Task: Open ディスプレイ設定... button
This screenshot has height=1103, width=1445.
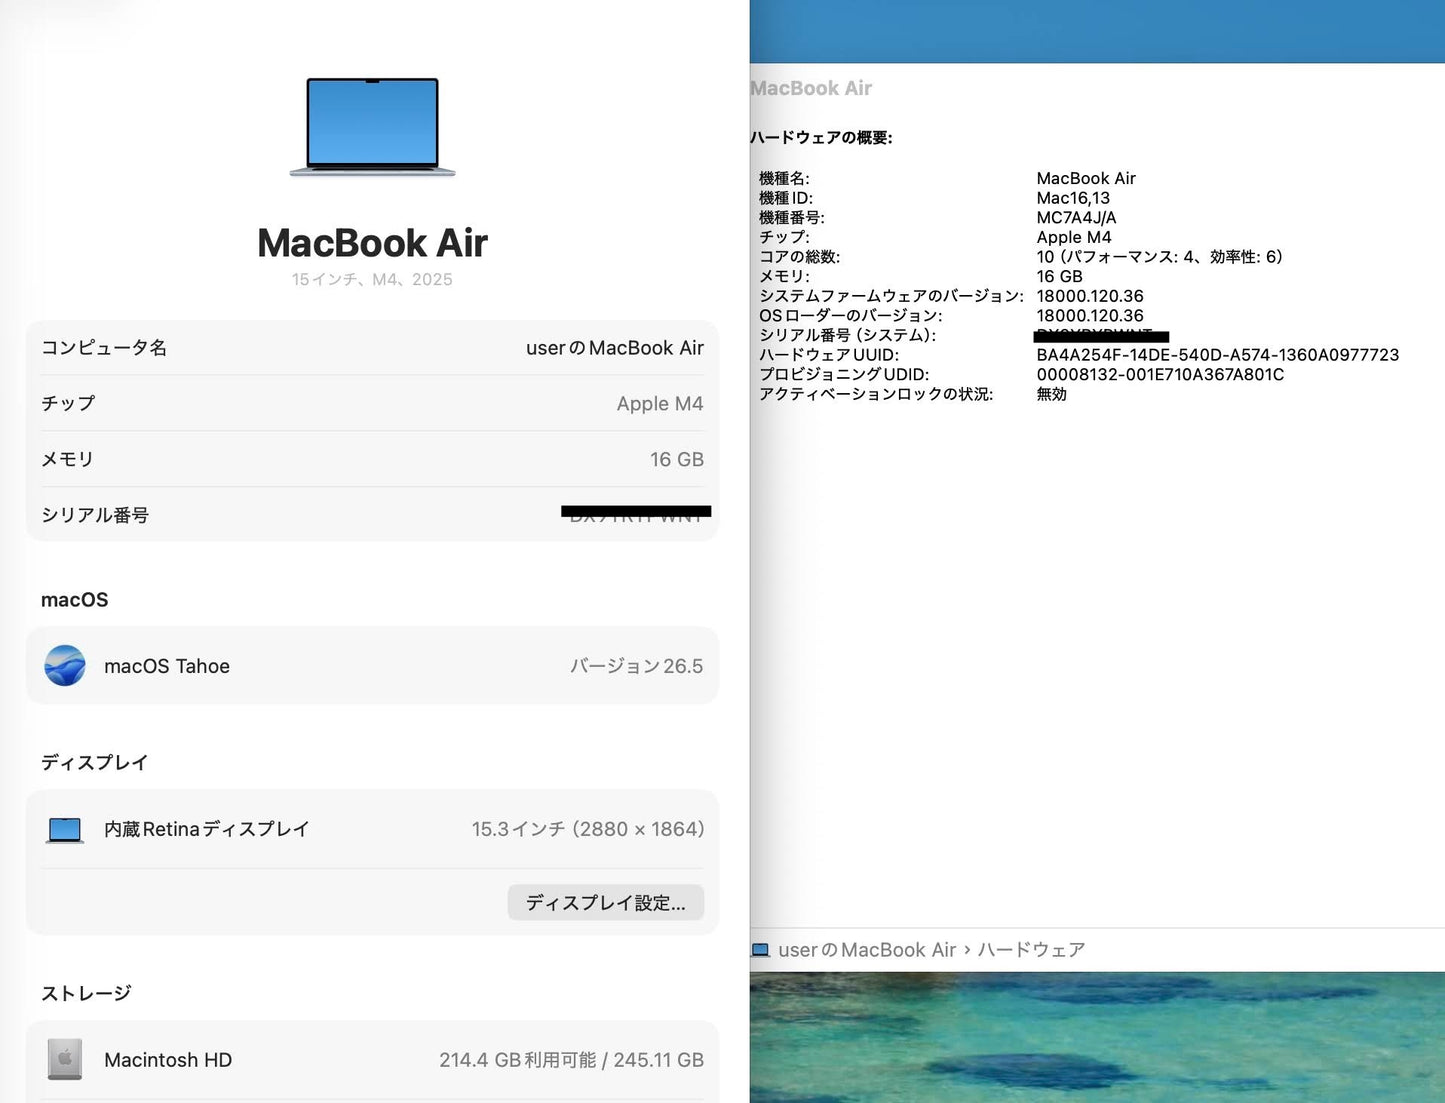Action: (606, 903)
